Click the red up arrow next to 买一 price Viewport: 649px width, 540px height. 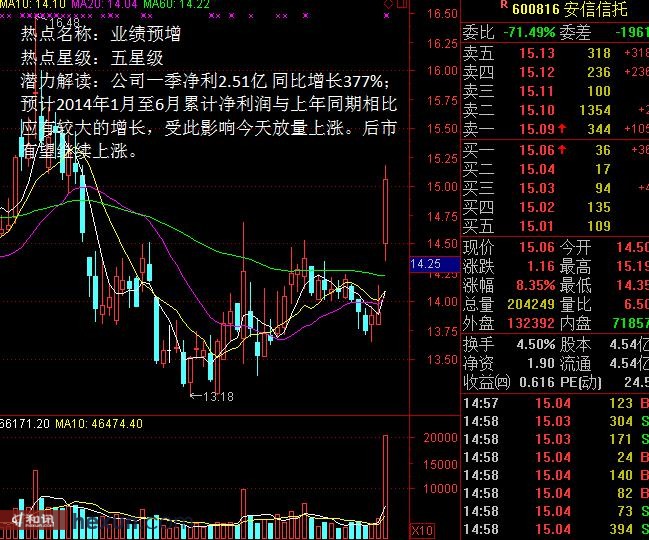(x=564, y=150)
